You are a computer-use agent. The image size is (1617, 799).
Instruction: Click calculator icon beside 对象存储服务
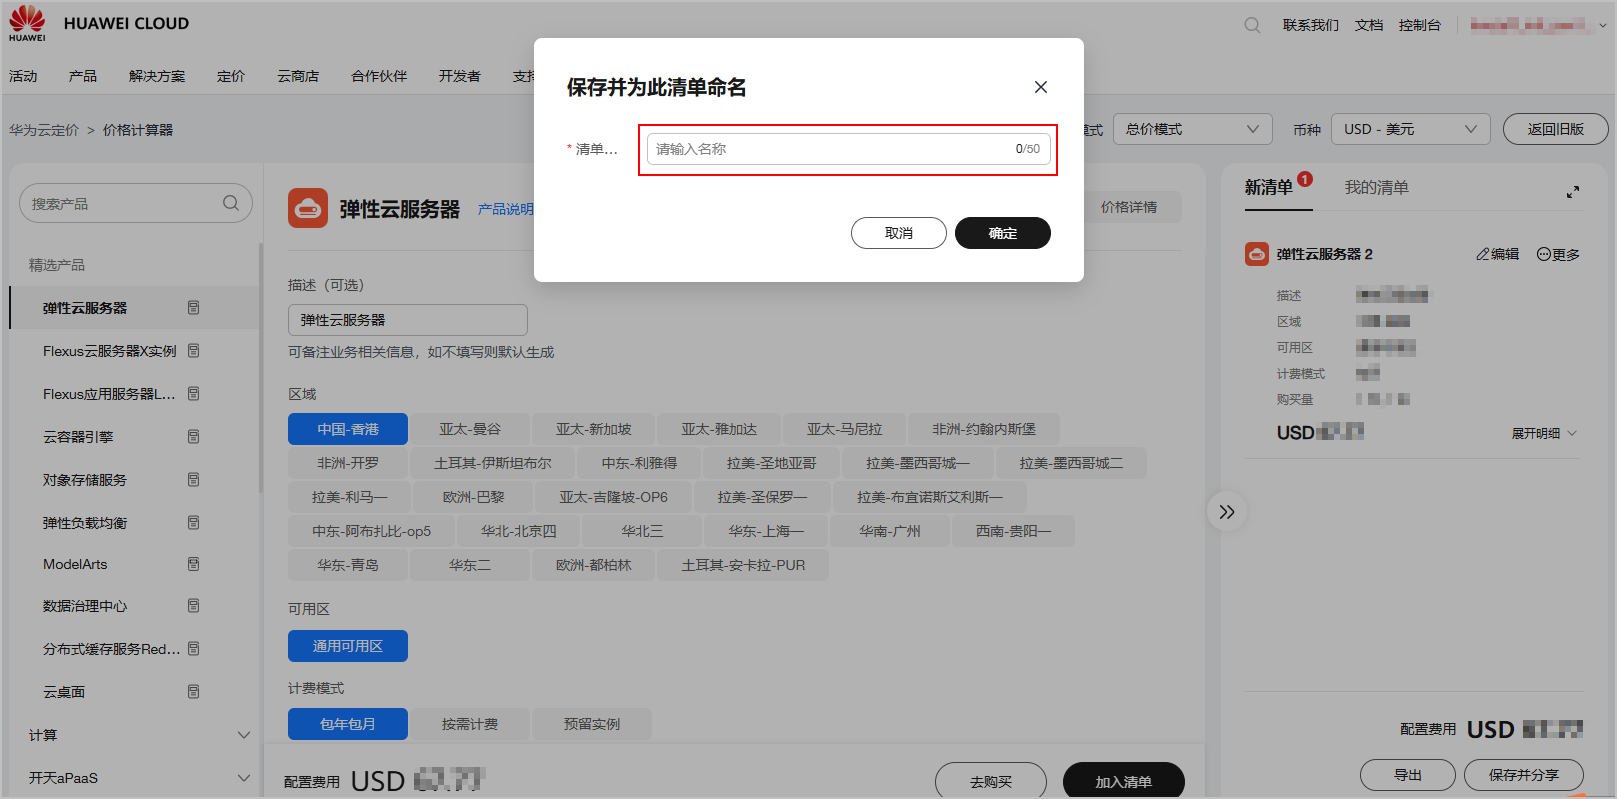[x=194, y=480]
